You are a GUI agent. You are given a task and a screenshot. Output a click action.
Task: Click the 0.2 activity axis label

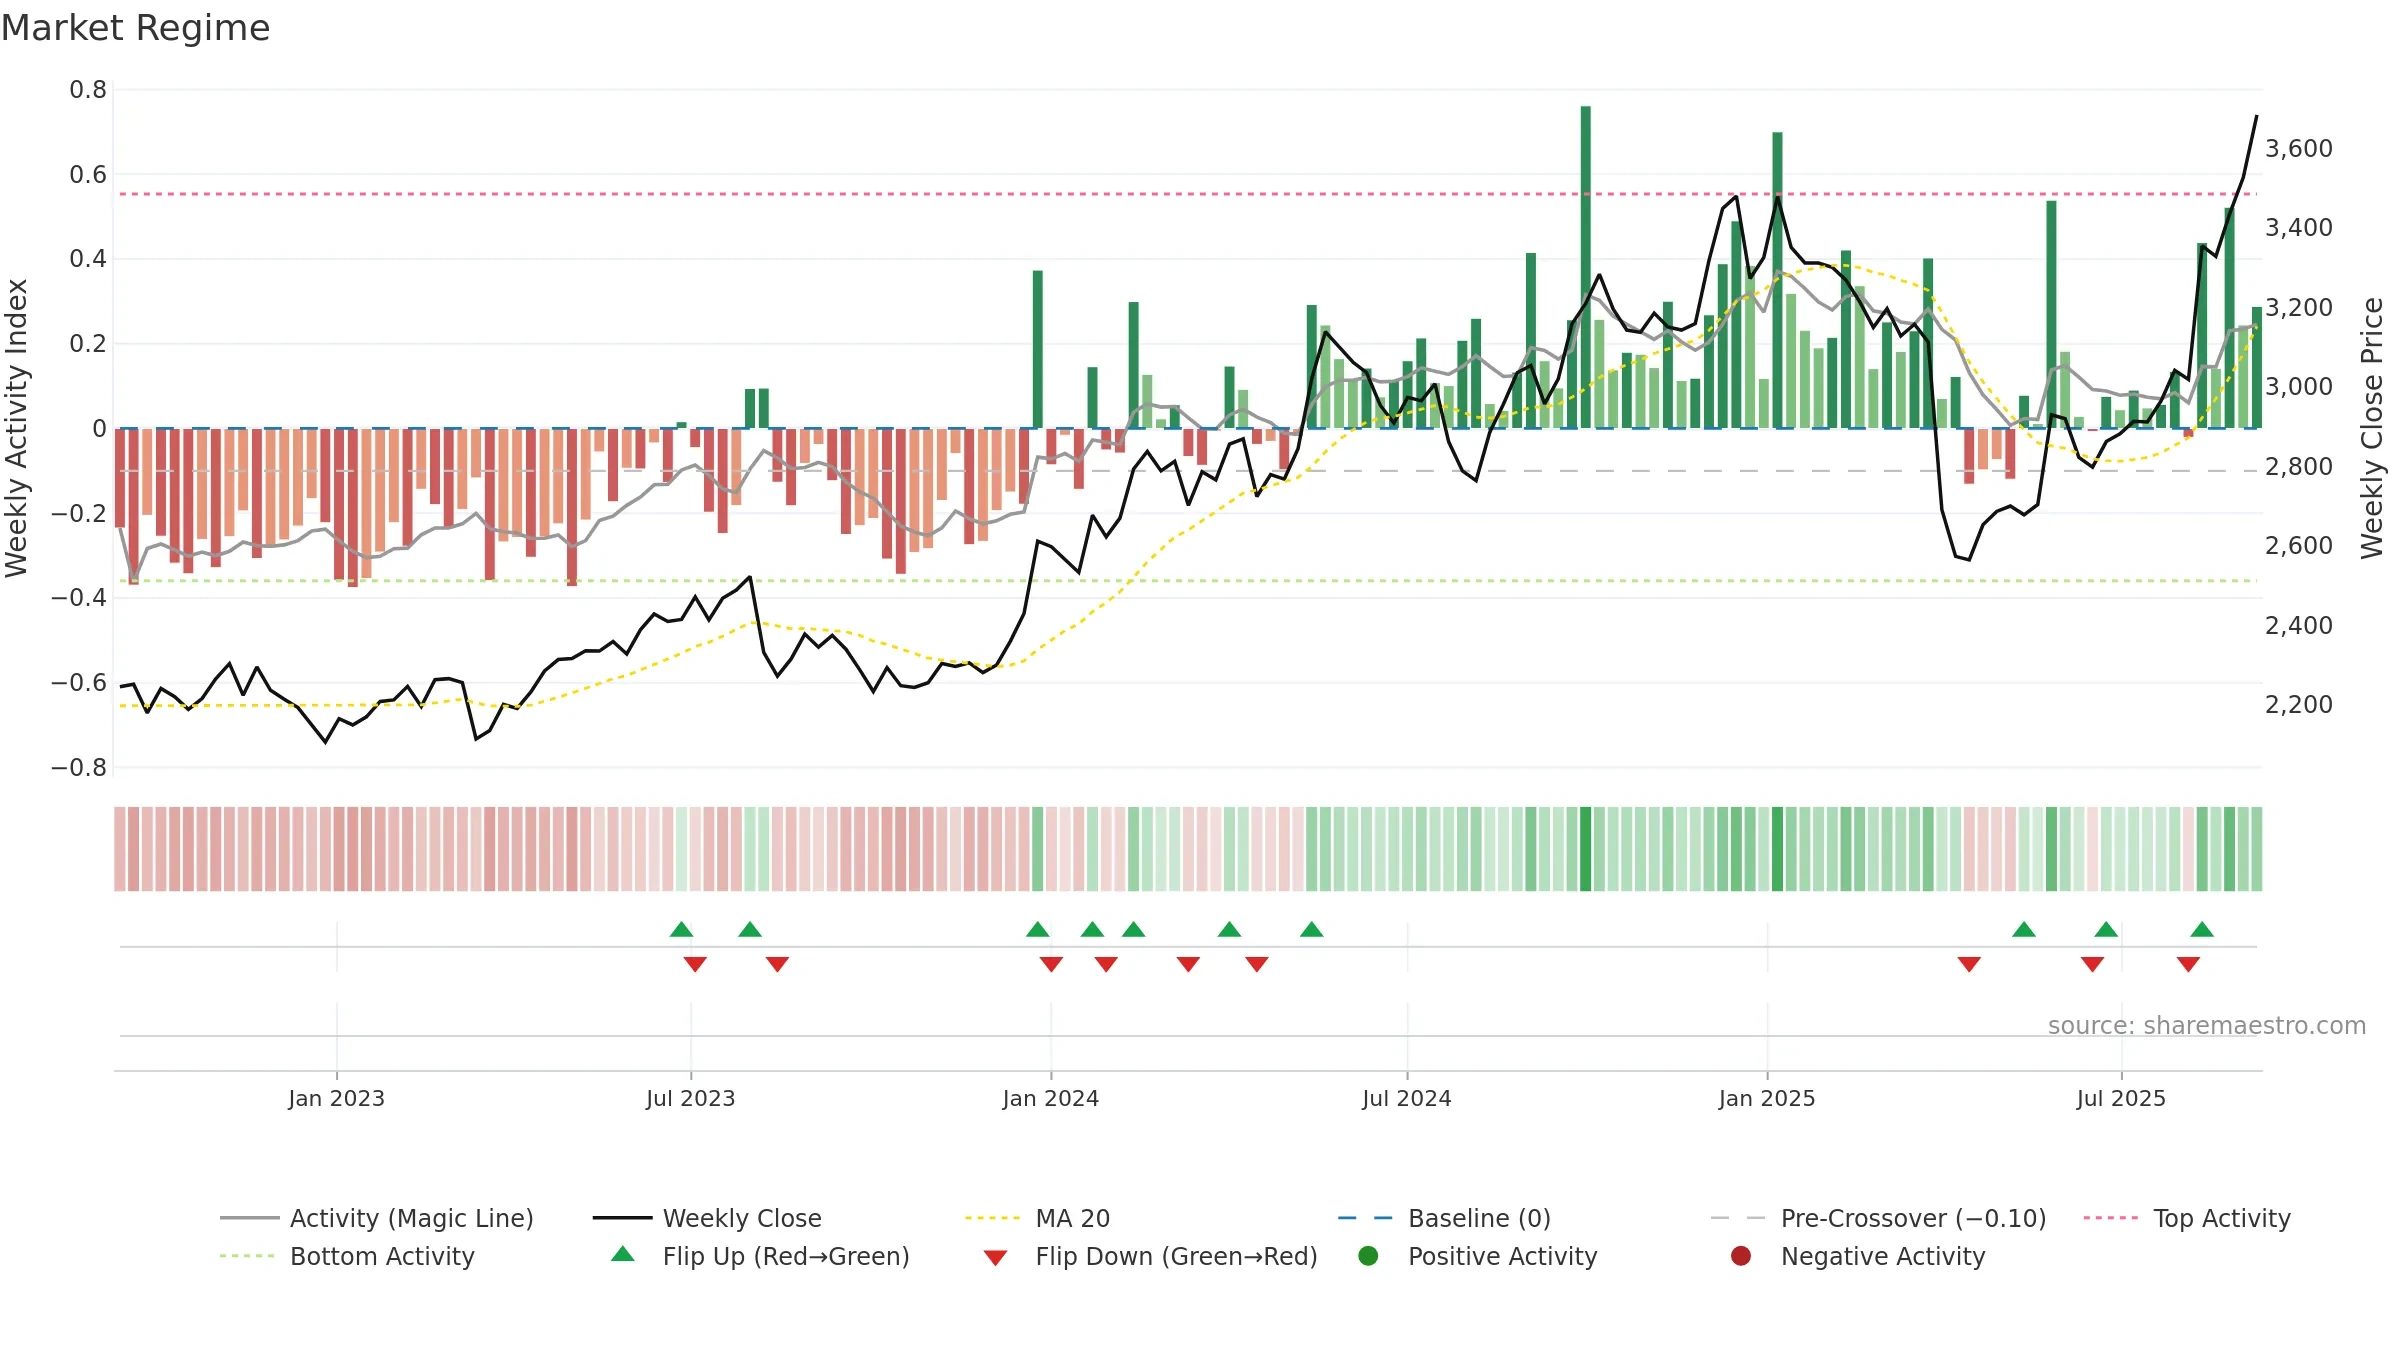(87, 344)
